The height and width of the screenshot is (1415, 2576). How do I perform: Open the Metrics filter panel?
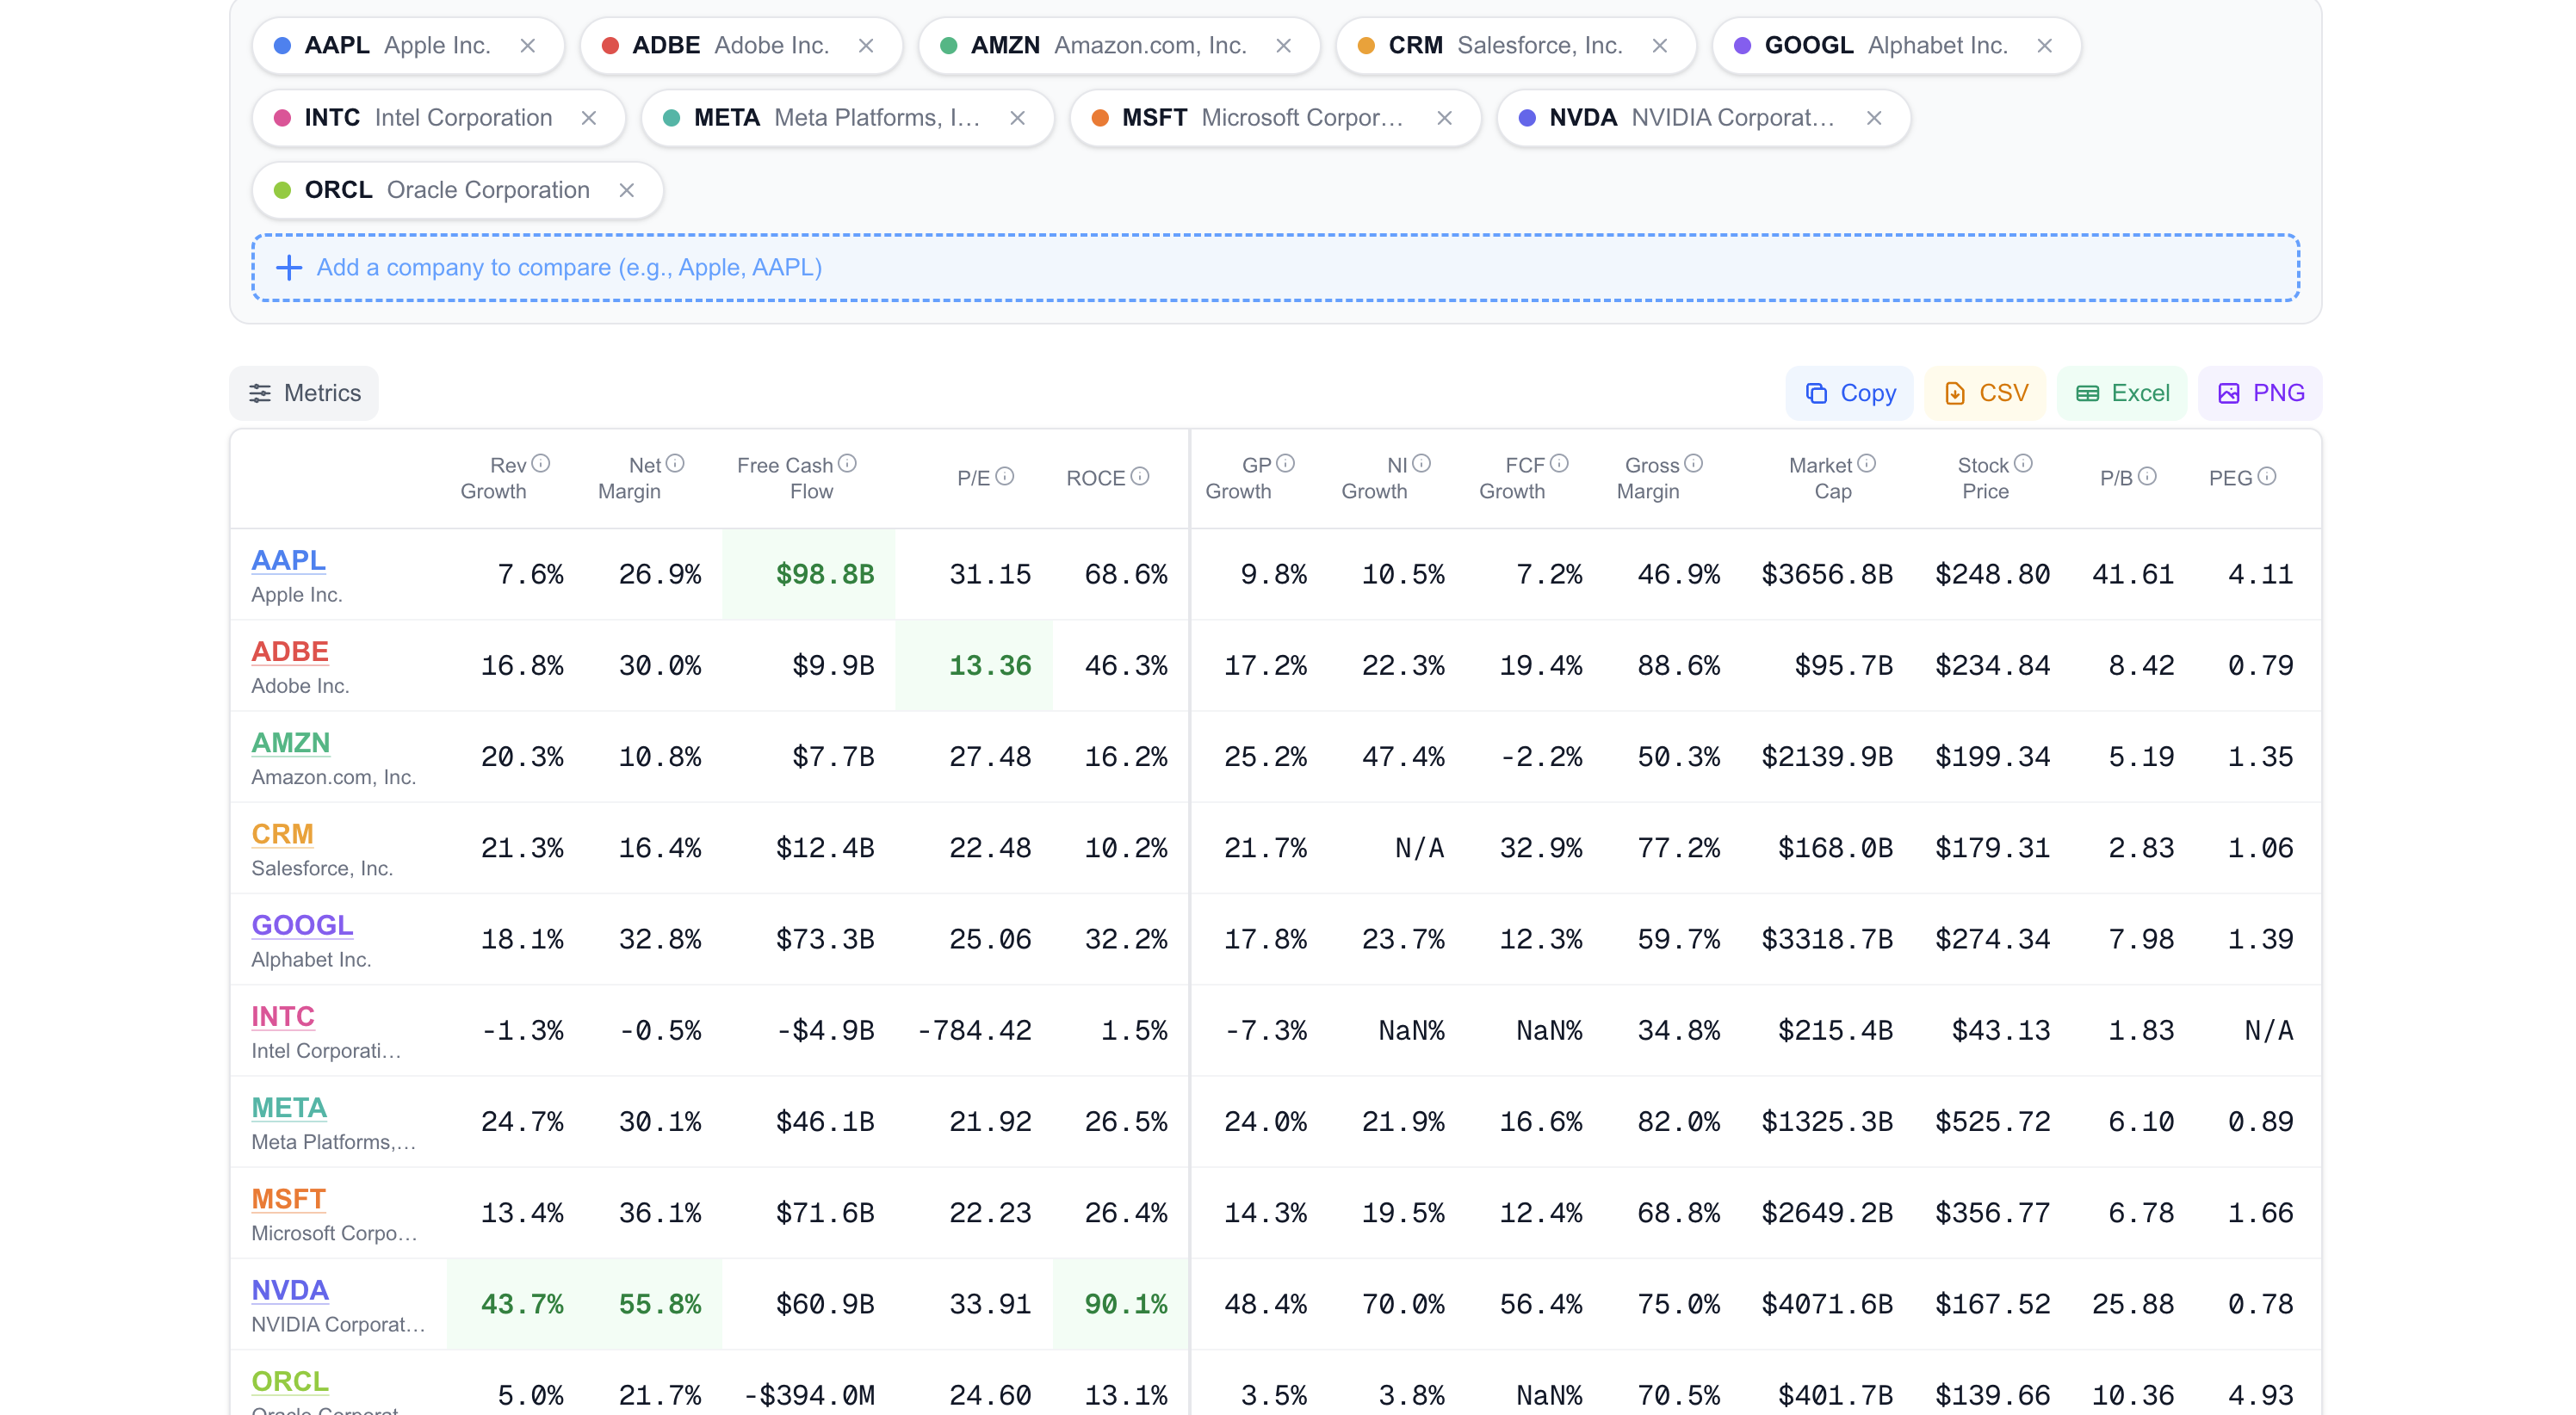click(x=304, y=393)
